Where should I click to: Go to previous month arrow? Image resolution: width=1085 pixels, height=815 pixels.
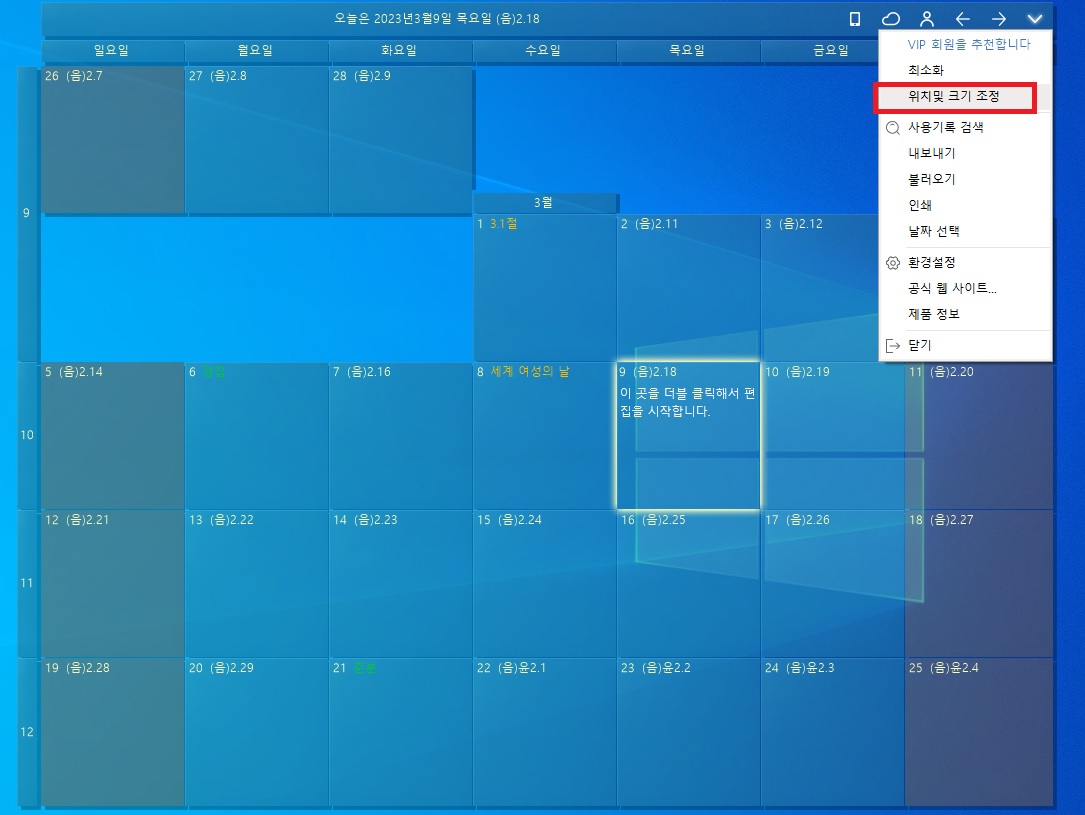[x=963, y=19]
